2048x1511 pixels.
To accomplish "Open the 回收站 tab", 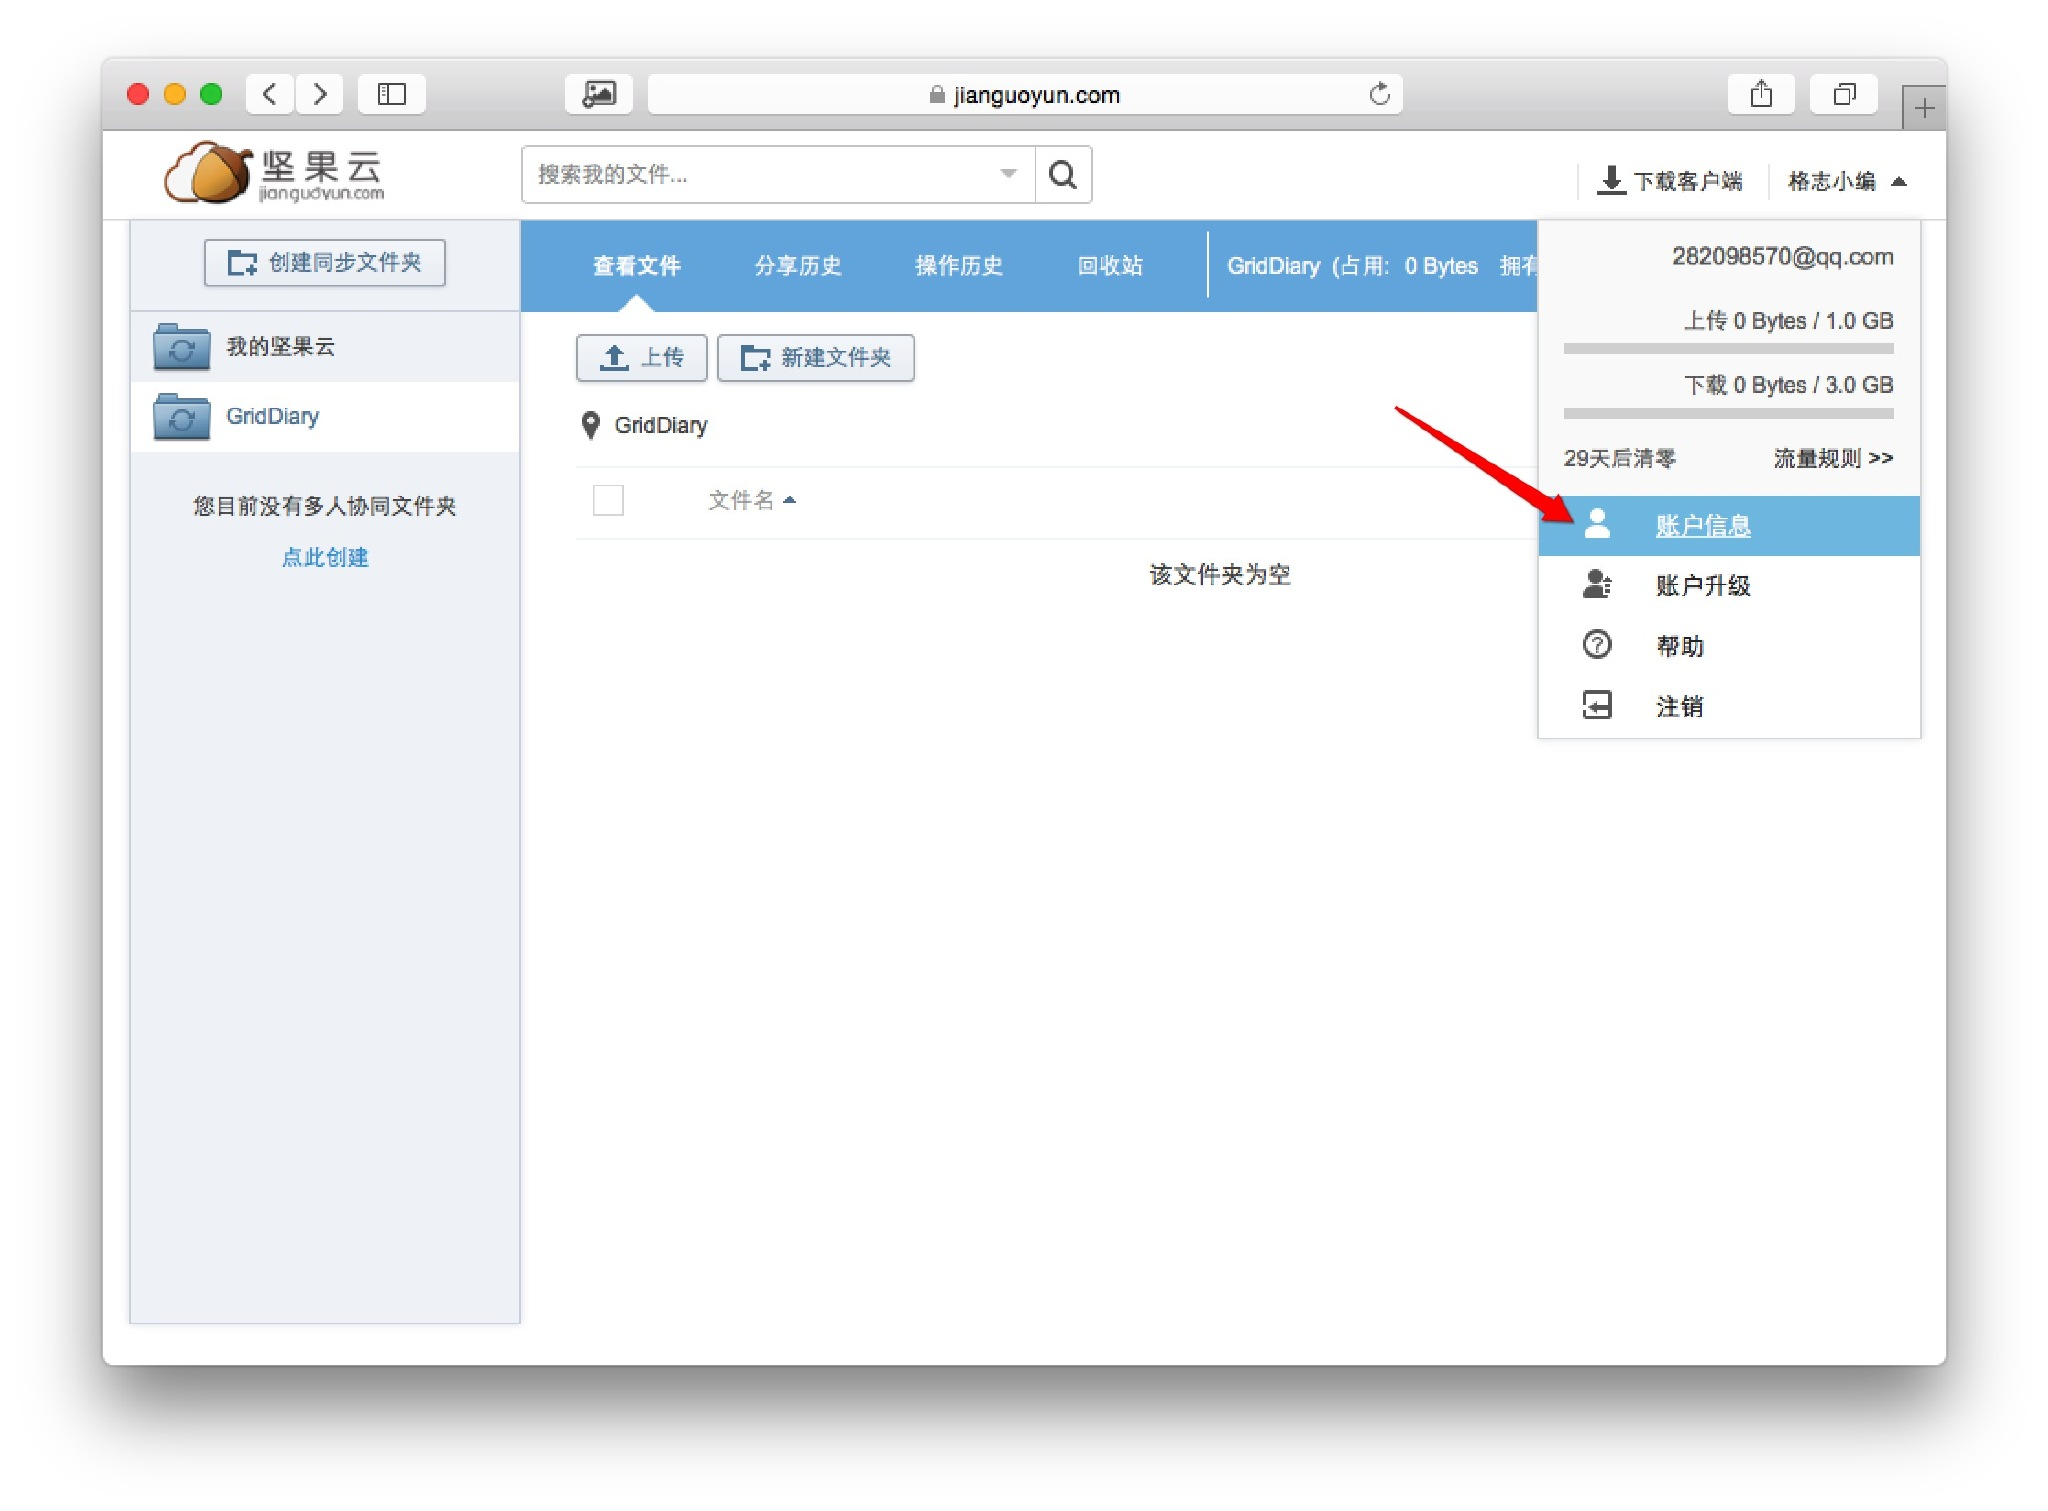I will (x=1110, y=265).
